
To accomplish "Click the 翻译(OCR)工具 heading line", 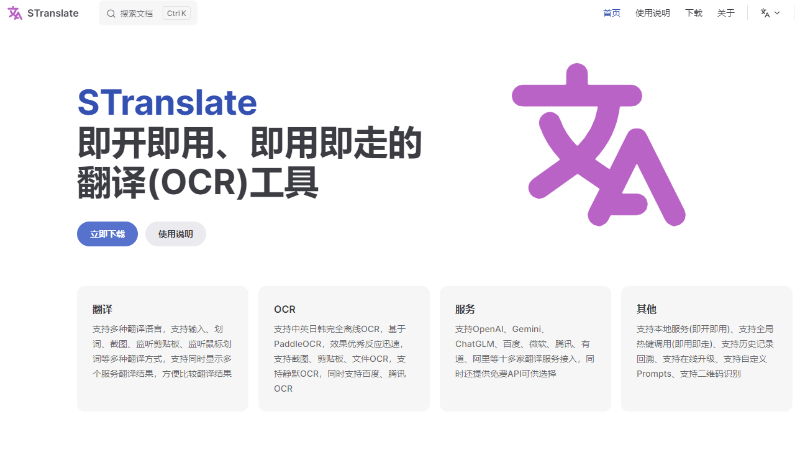I will coord(198,182).
